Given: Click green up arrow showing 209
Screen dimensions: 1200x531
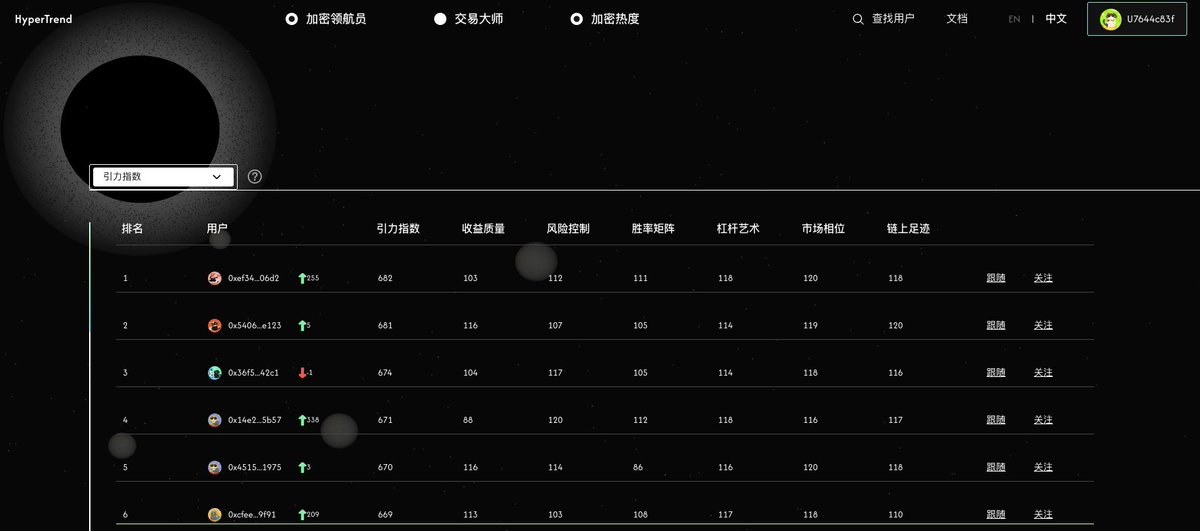Looking at the screenshot, I should click(x=302, y=515).
